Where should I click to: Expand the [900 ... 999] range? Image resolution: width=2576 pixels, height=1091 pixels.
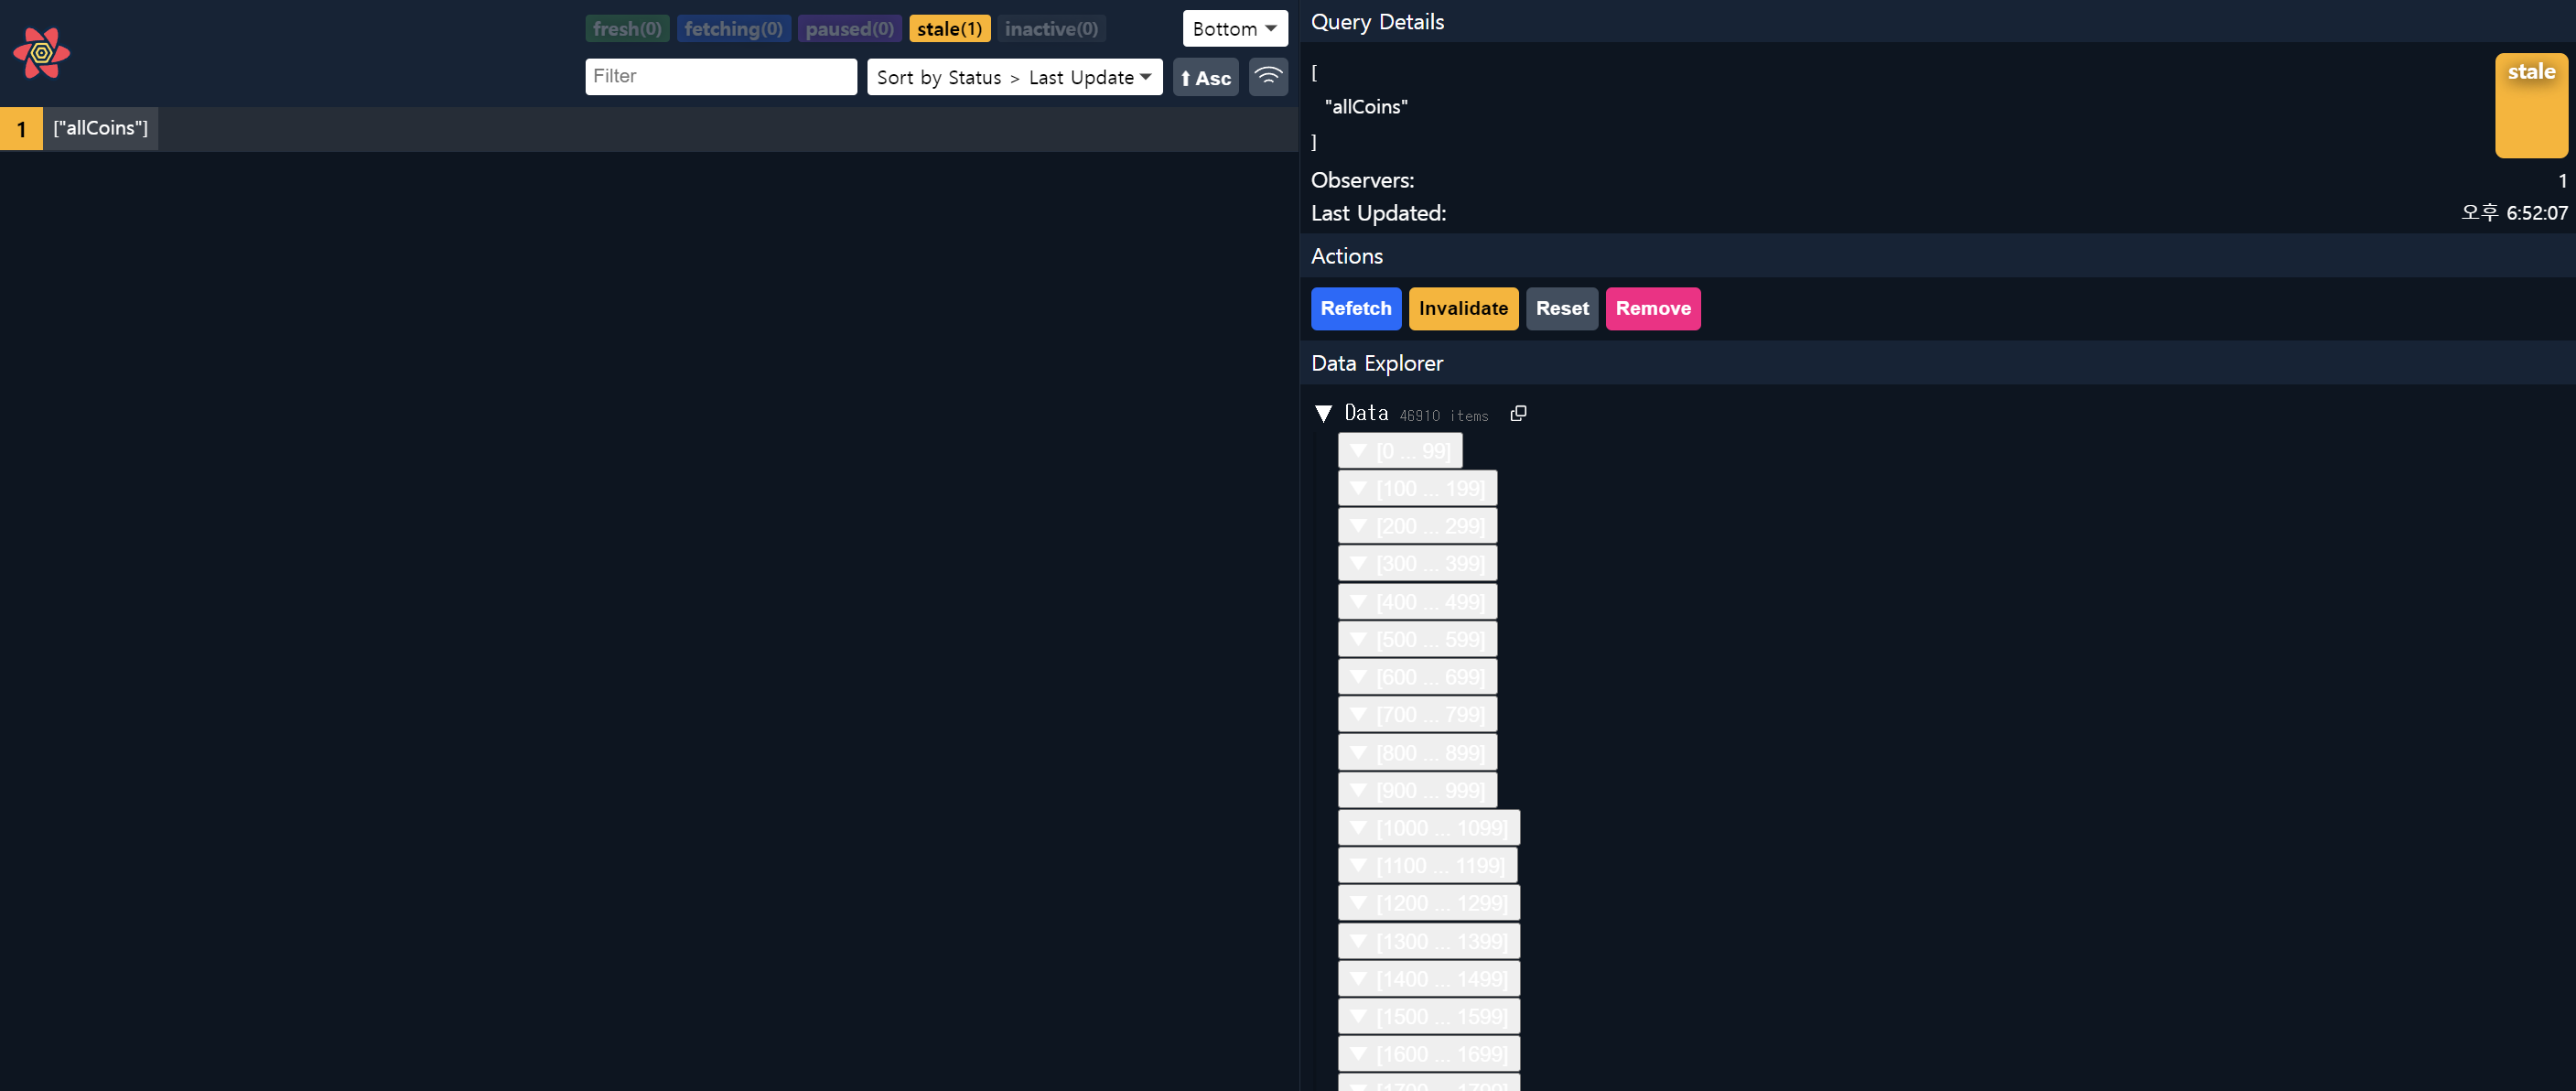(1417, 791)
